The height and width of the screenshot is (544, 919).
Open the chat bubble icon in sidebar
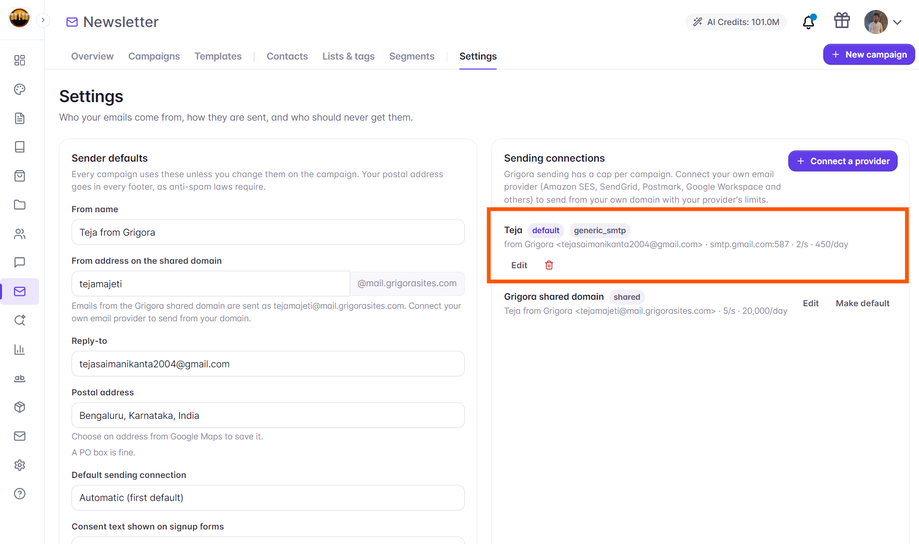point(19,263)
